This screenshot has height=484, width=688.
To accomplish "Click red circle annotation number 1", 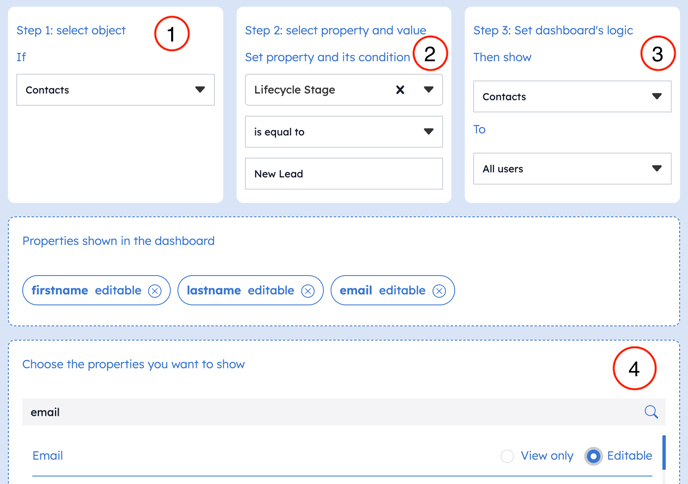I will [171, 34].
